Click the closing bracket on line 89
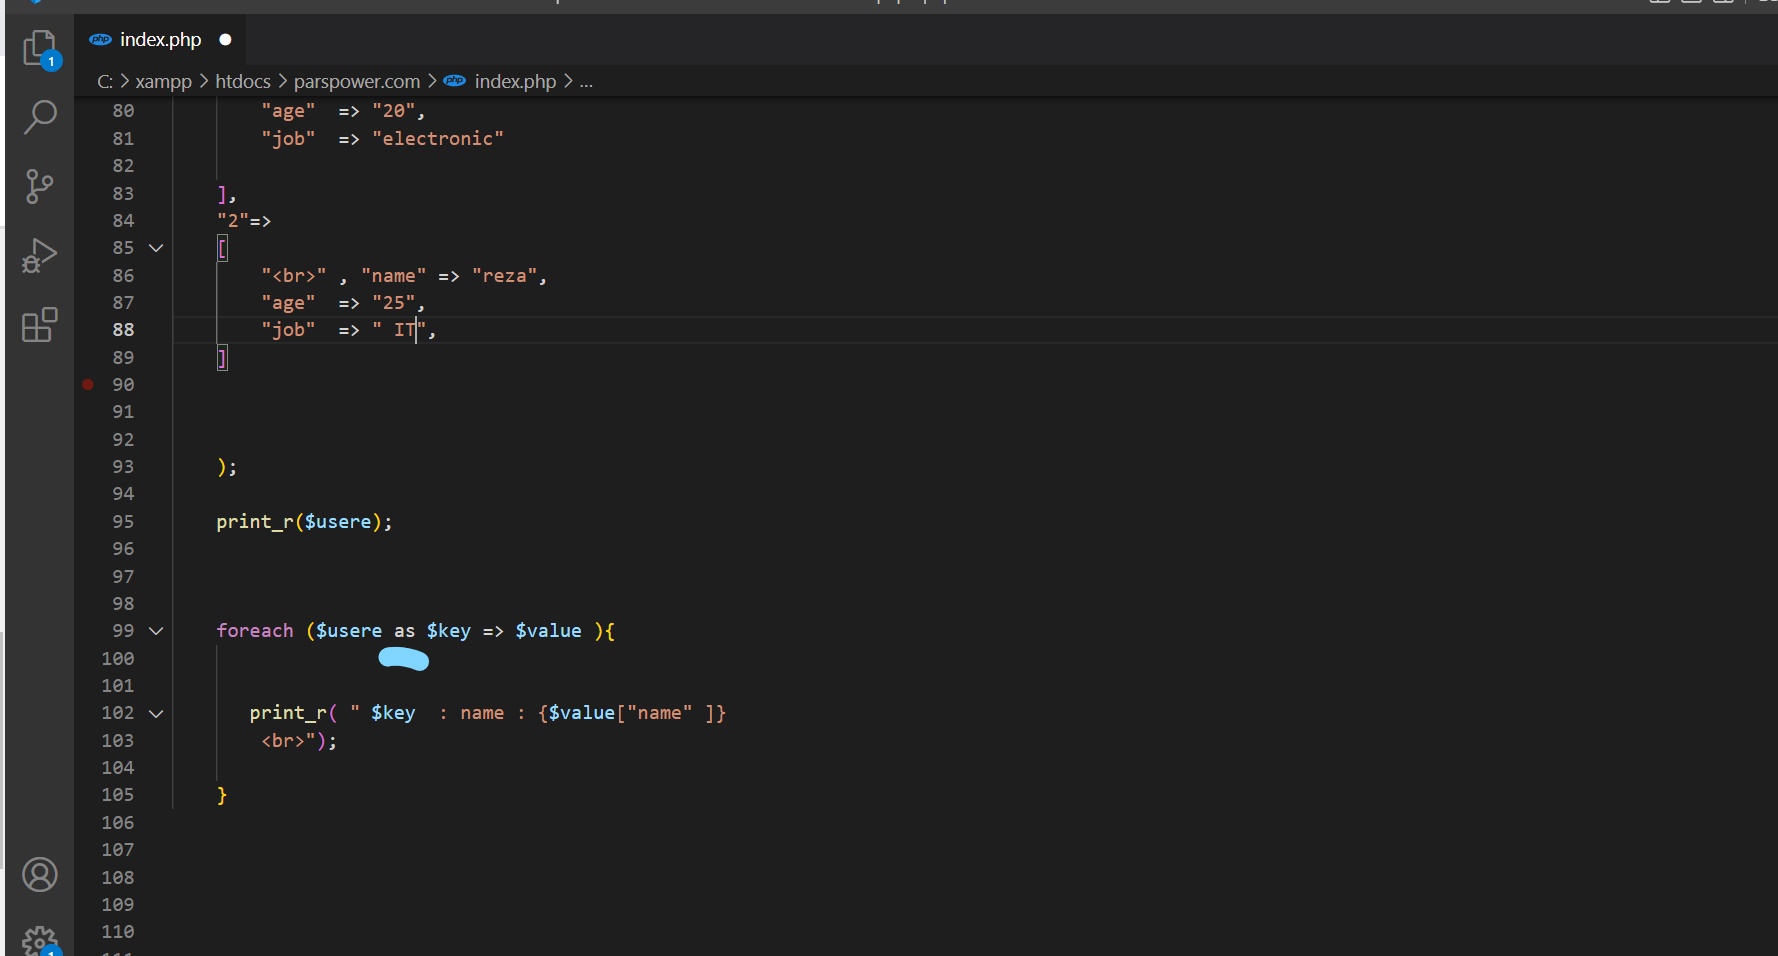This screenshot has width=1778, height=956. point(222,358)
